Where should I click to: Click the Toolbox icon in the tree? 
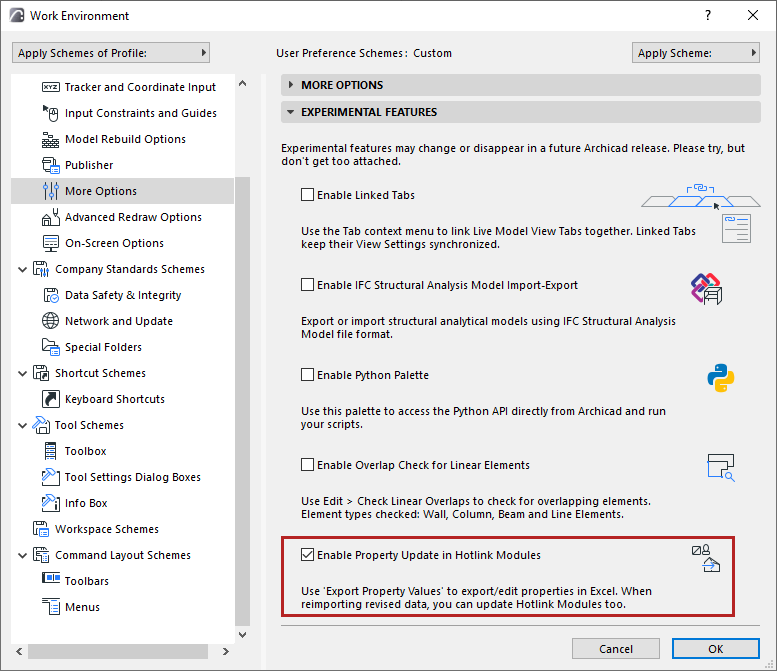pos(51,451)
